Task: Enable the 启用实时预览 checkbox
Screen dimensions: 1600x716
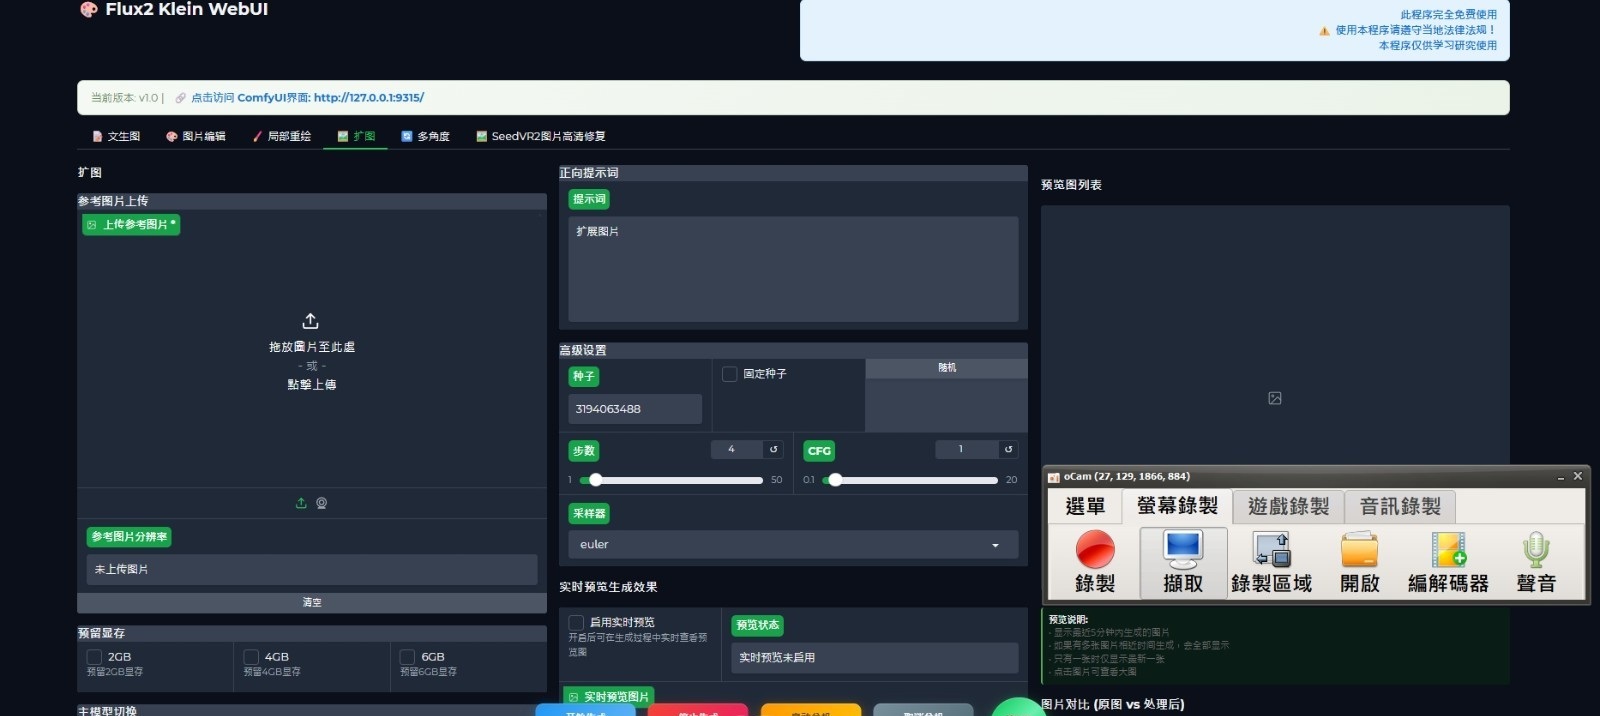Action: (576, 622)
